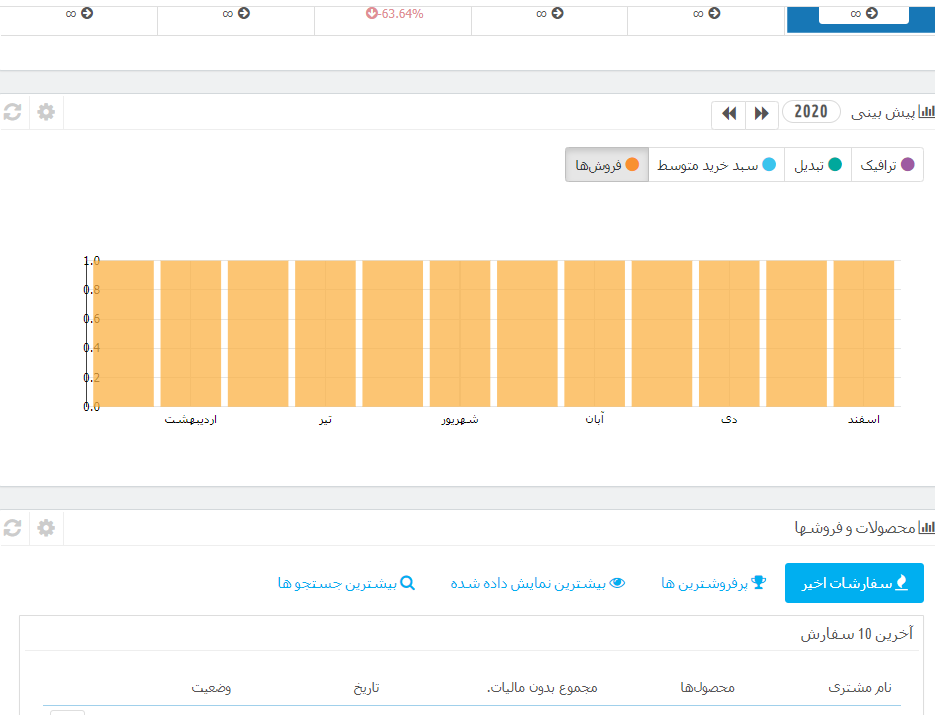Click the sales bar above تیر
The width and height of the screenshot is (935, 715).
(x=325, y=333)
